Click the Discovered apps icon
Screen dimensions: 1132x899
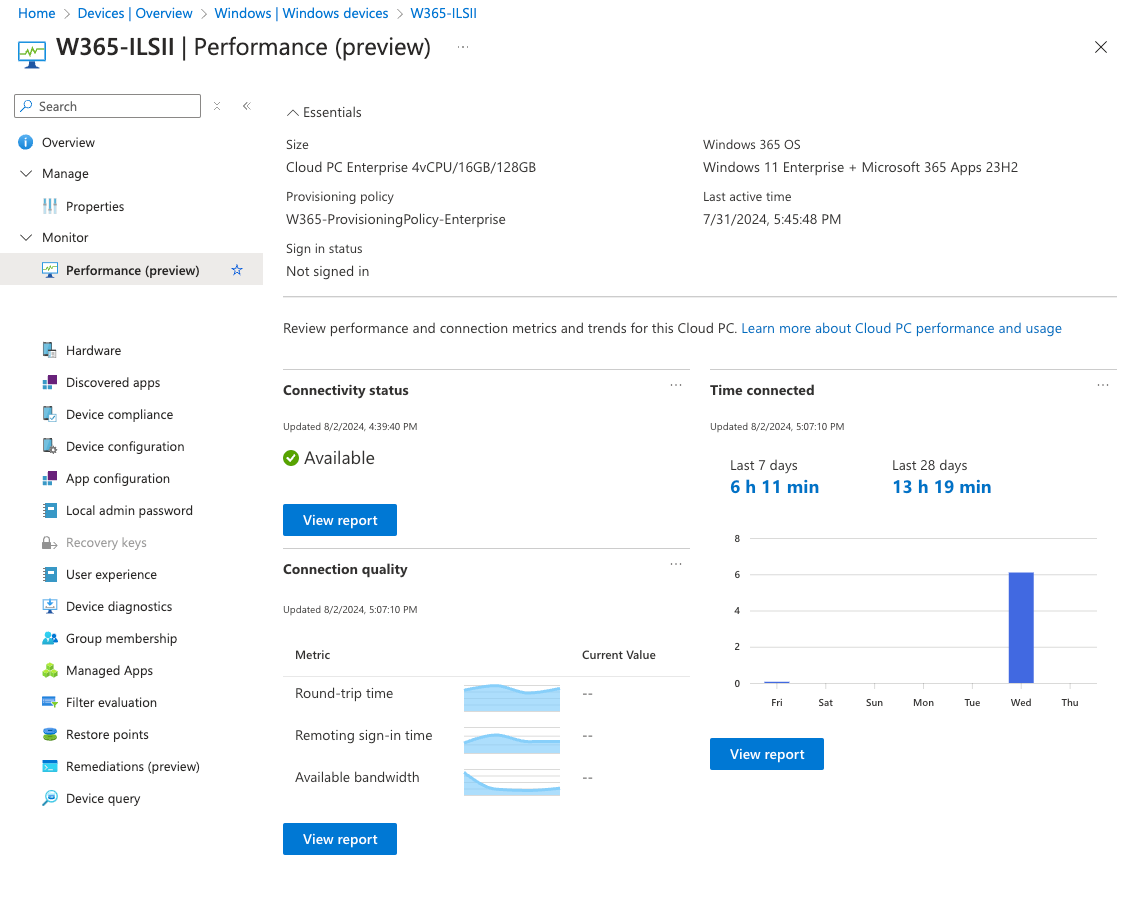coord(50,383)
